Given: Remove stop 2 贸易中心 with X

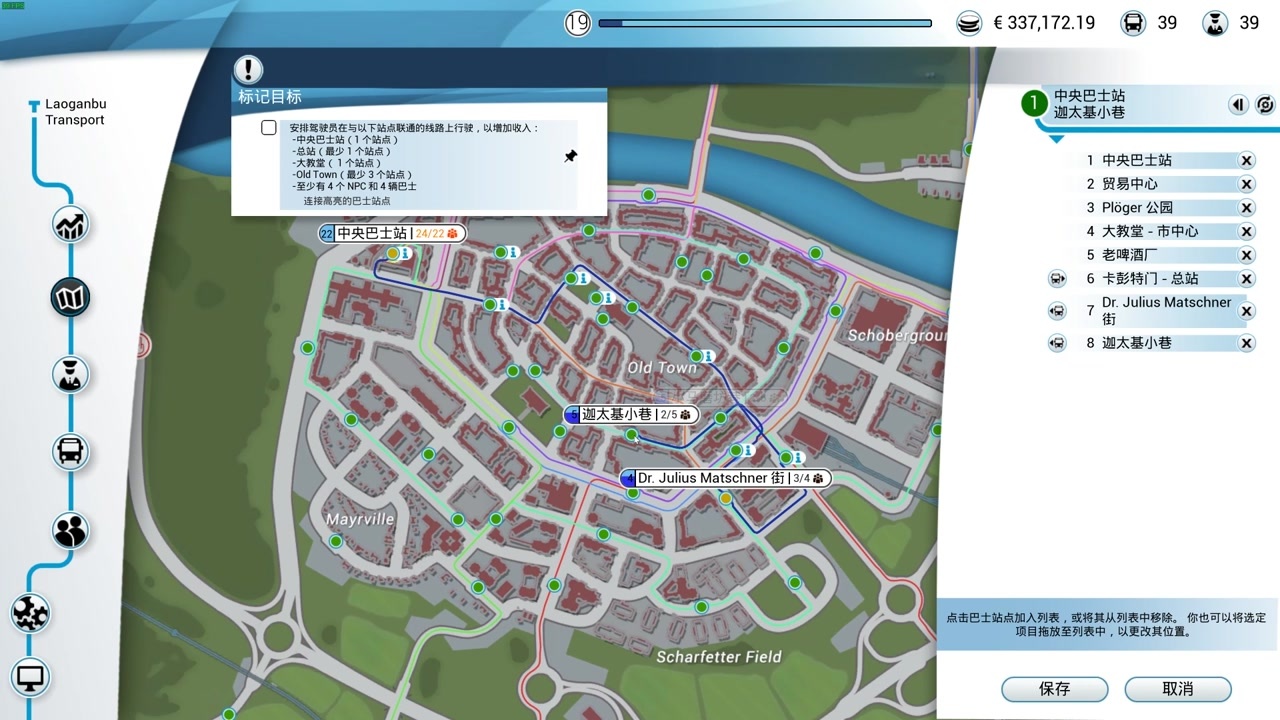Looking at the screenshot, I should point(1247,184).
